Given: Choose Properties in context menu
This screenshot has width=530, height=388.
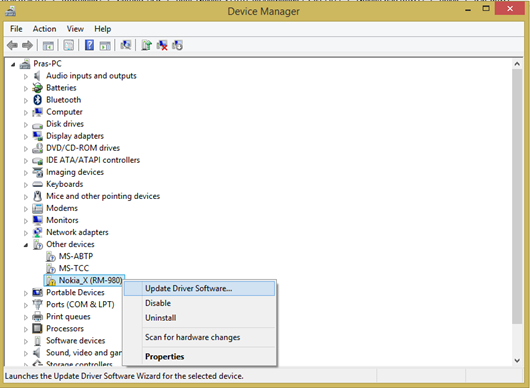Looking at the screenshot, I should click(x=199, y=357).
